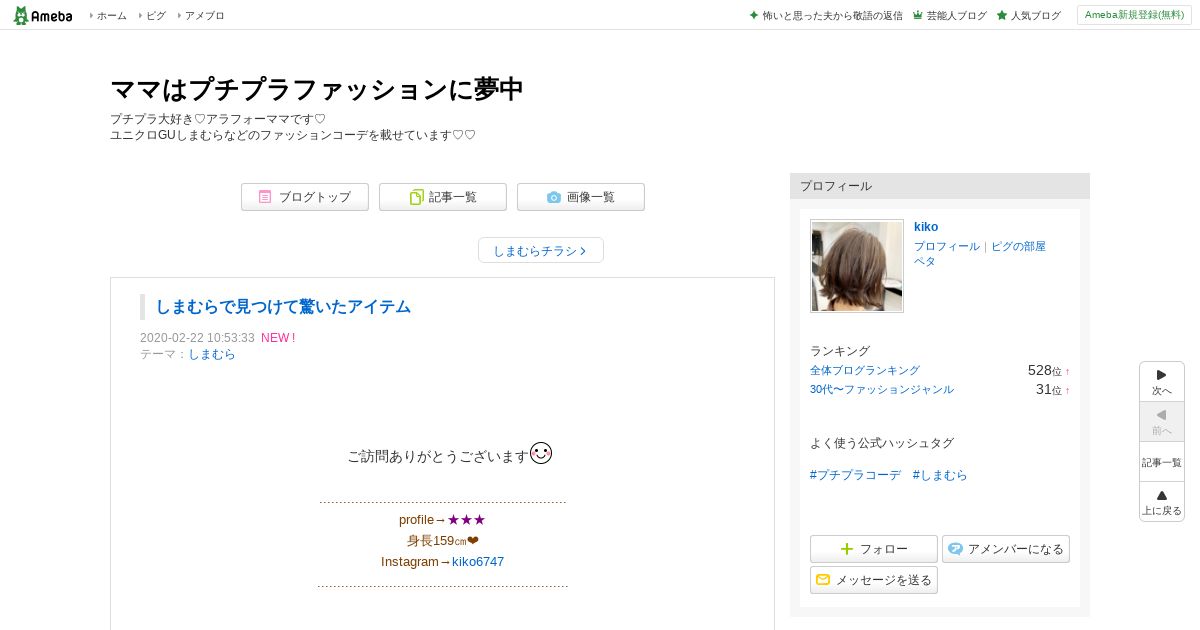Open プロフィール link beside photo
1200x630 pixels.
[947, 246]
